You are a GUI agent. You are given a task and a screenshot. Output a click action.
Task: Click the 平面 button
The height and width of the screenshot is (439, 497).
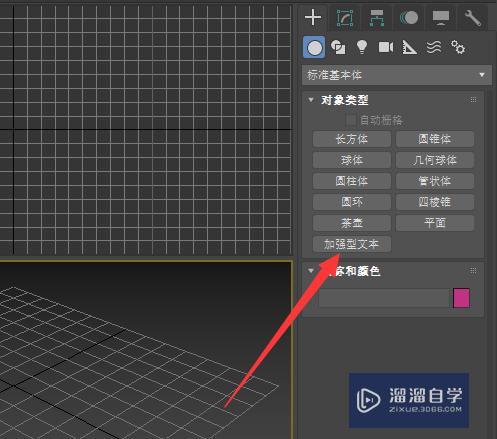435,223
